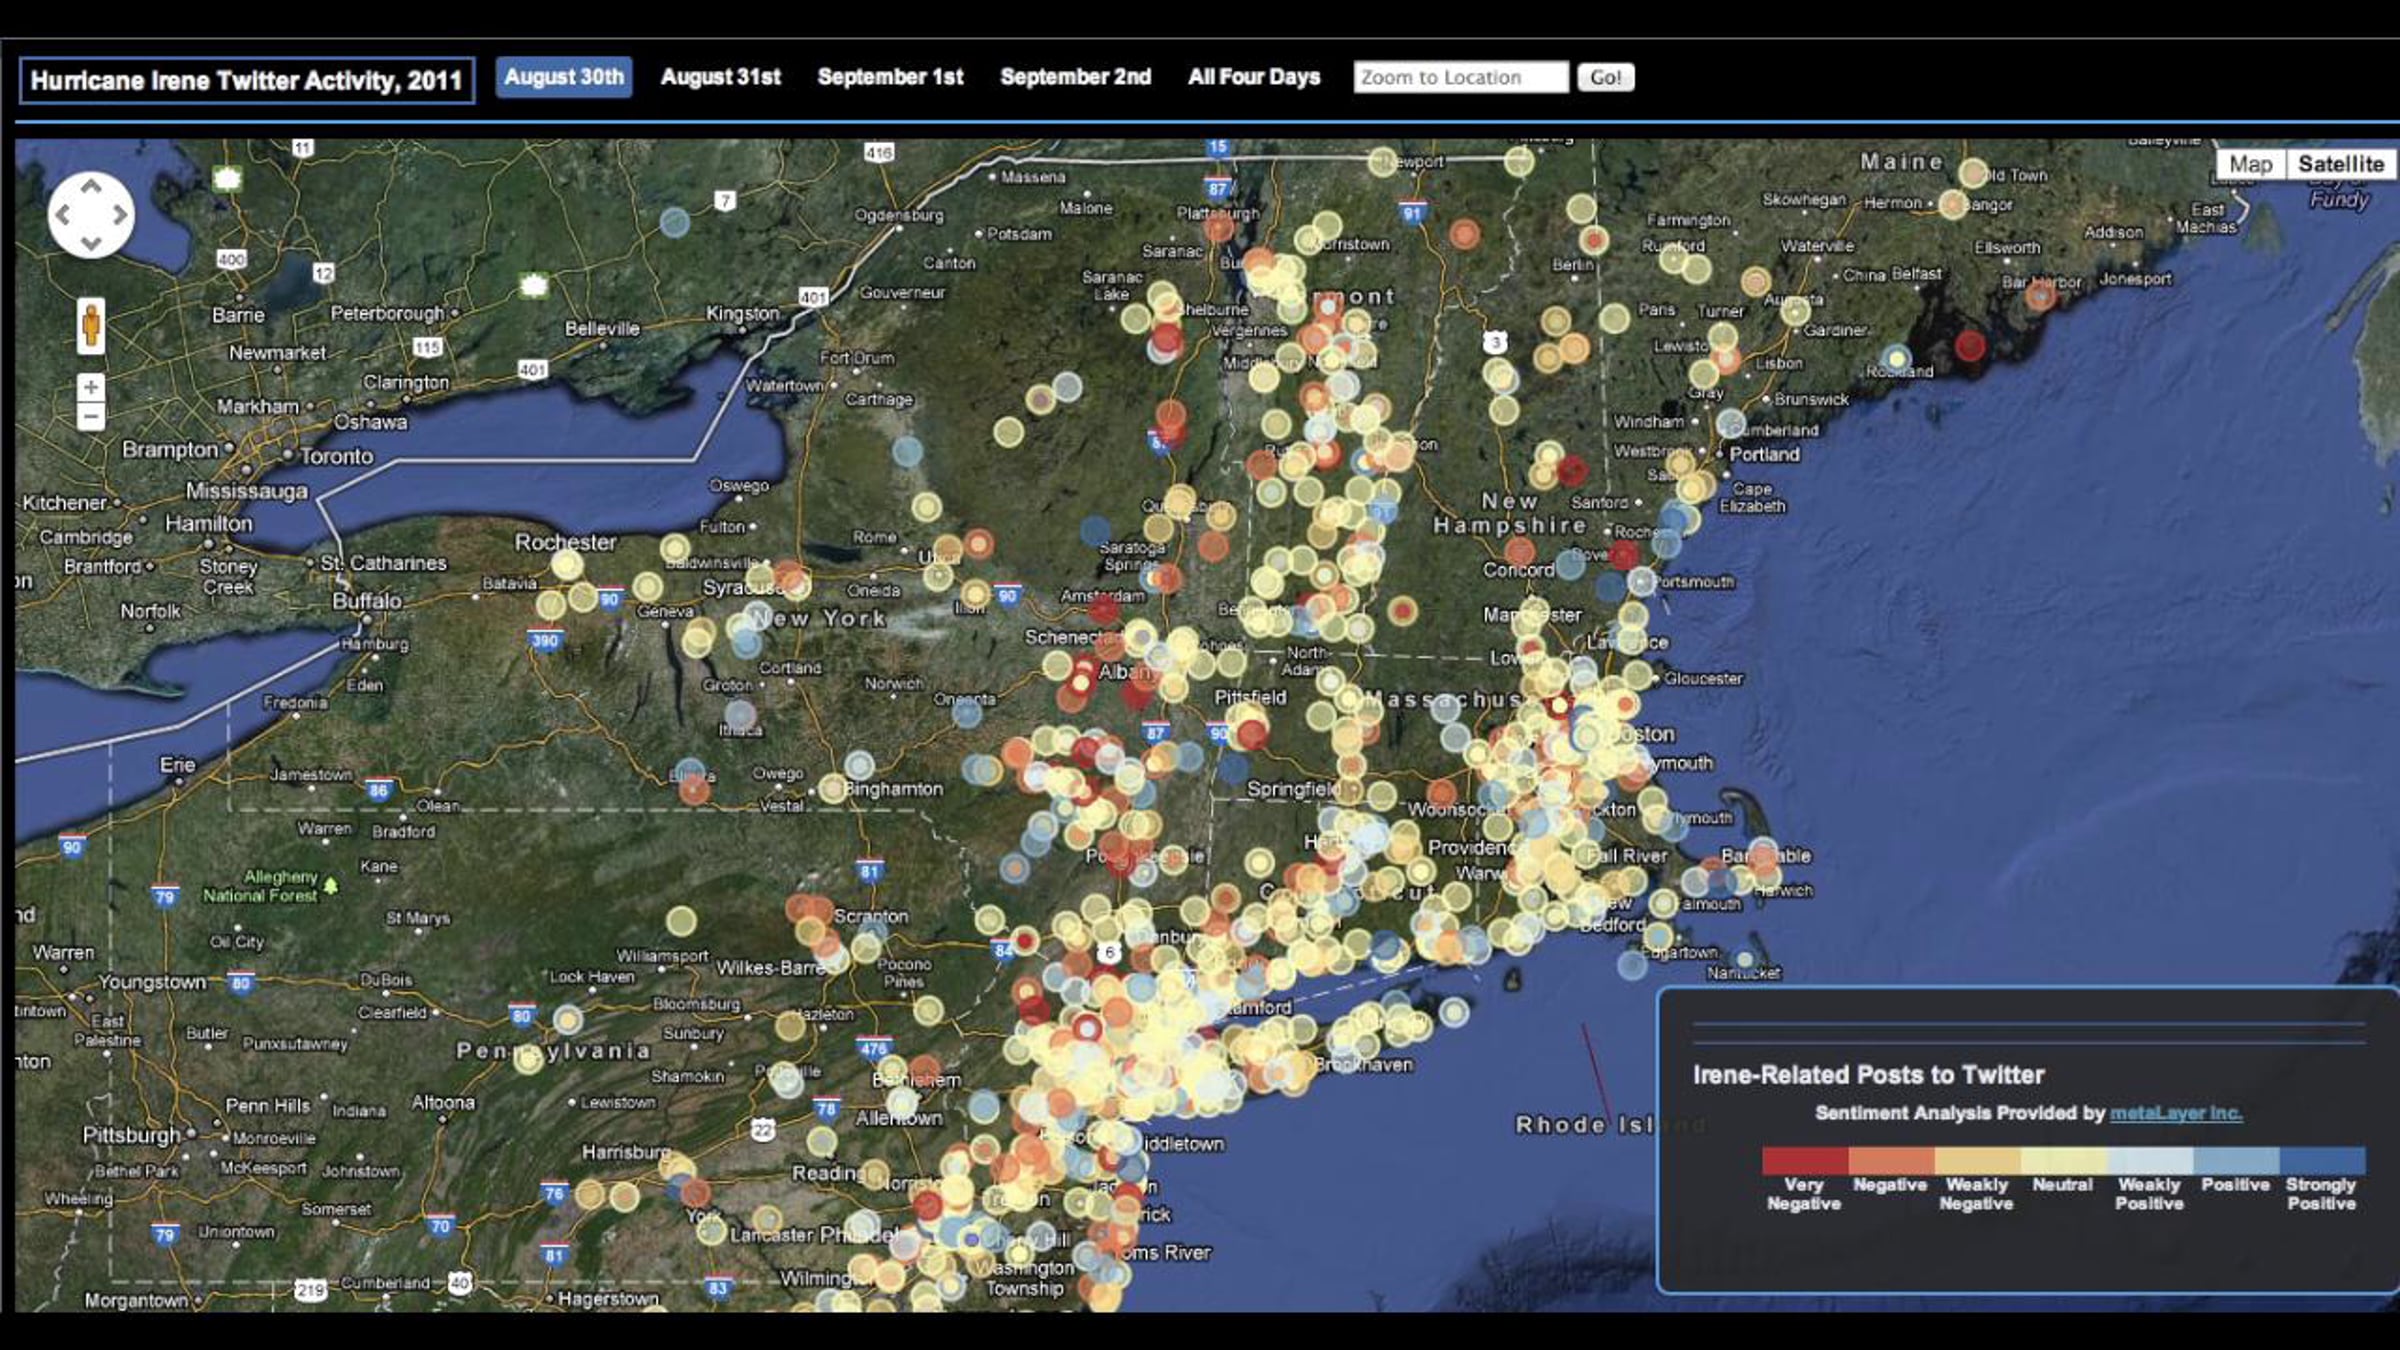Open the September 1st tab
Viewport: 2400px width, 1350px height.
pos(890,77)
